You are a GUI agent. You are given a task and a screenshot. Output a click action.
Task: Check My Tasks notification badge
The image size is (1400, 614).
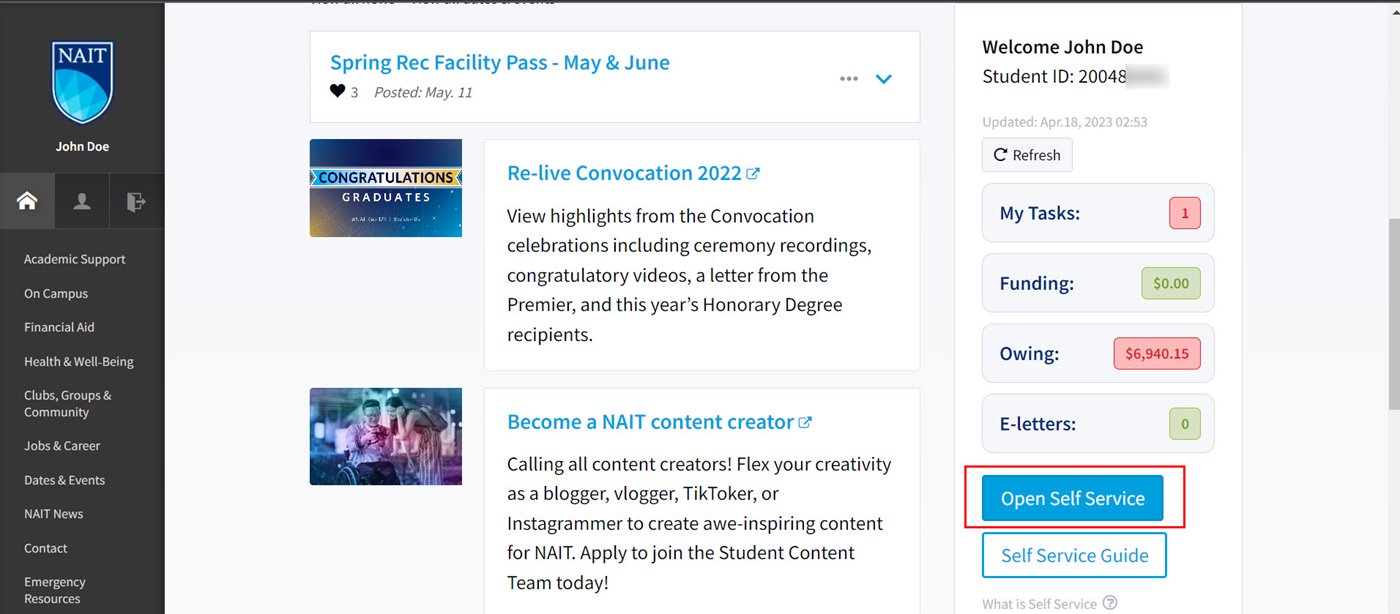[1184, 212]
